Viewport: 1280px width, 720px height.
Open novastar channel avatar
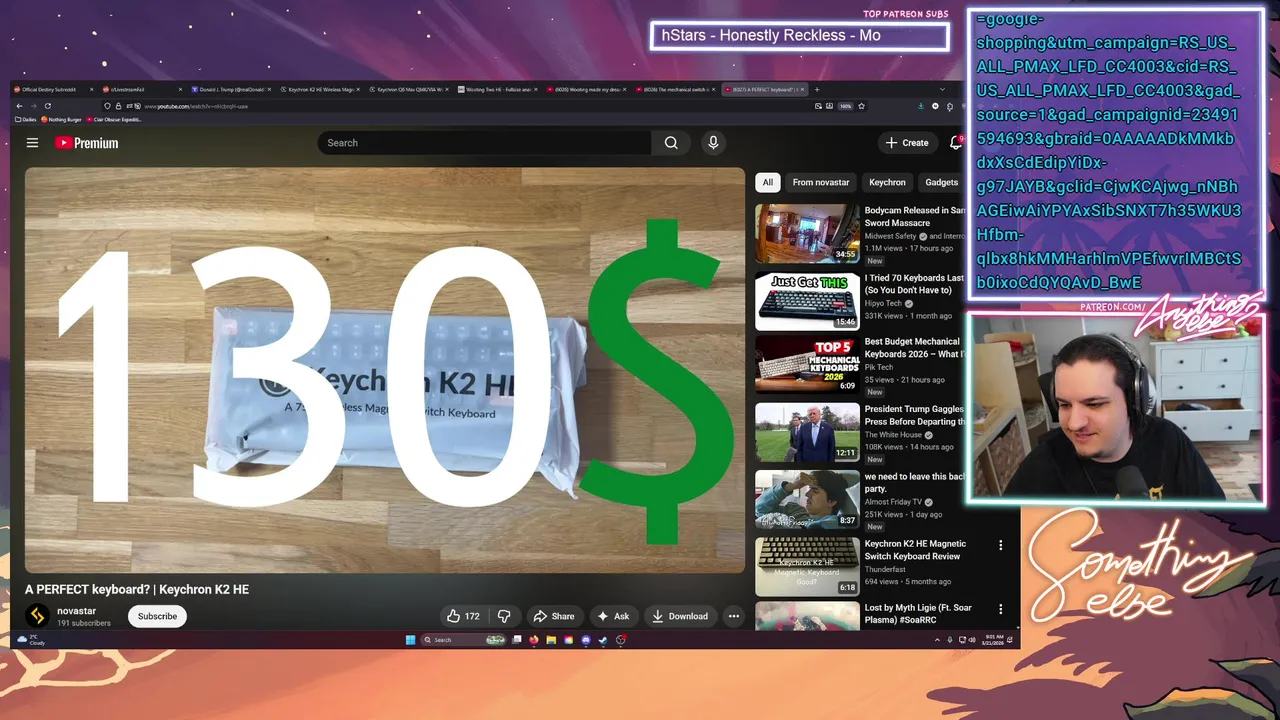[x=37, y=616]
